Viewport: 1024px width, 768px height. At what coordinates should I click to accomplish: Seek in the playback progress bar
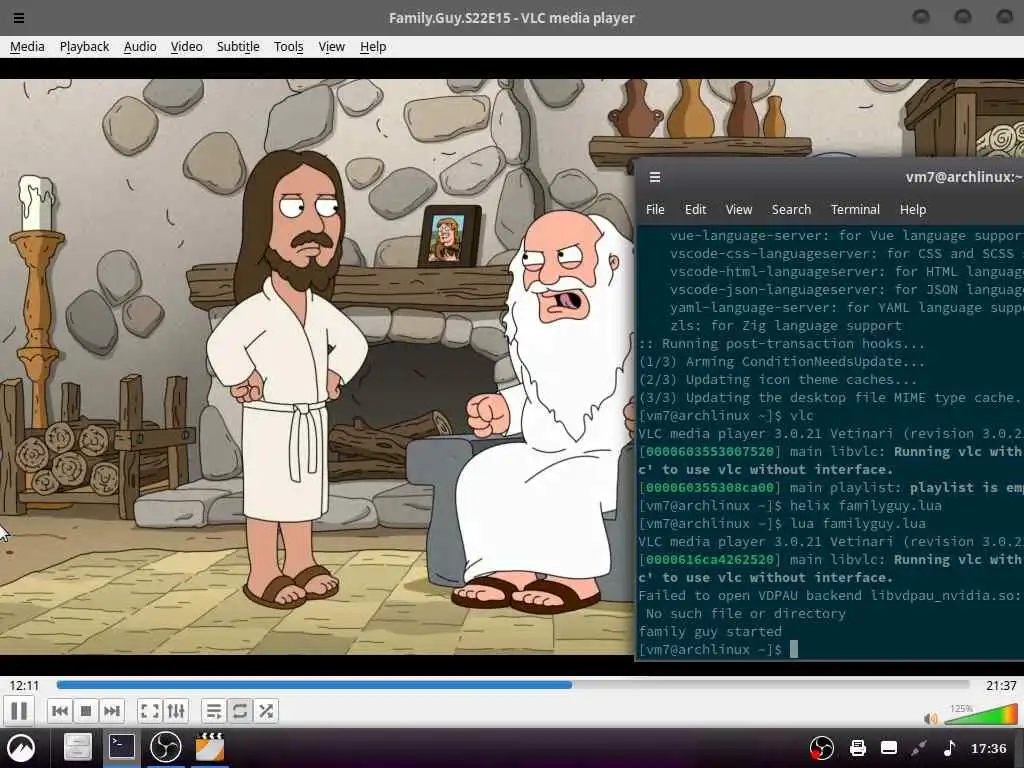tap(513, 685)
